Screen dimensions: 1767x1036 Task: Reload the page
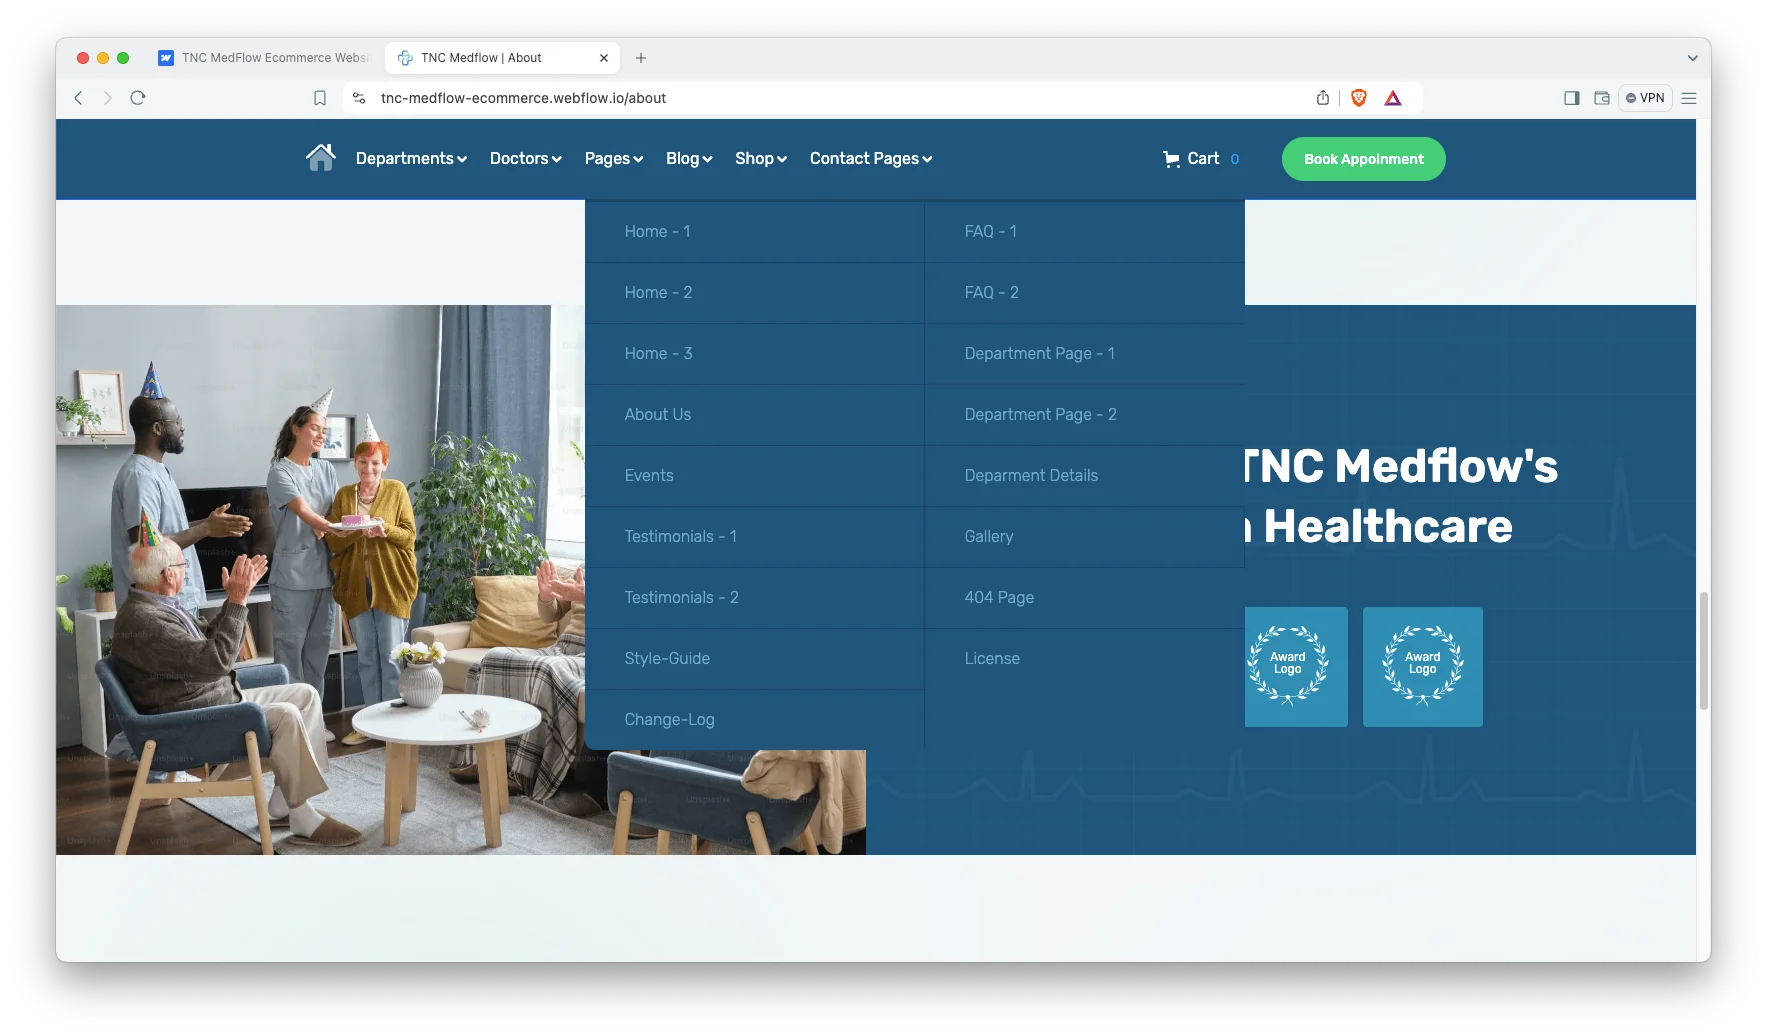138,98
